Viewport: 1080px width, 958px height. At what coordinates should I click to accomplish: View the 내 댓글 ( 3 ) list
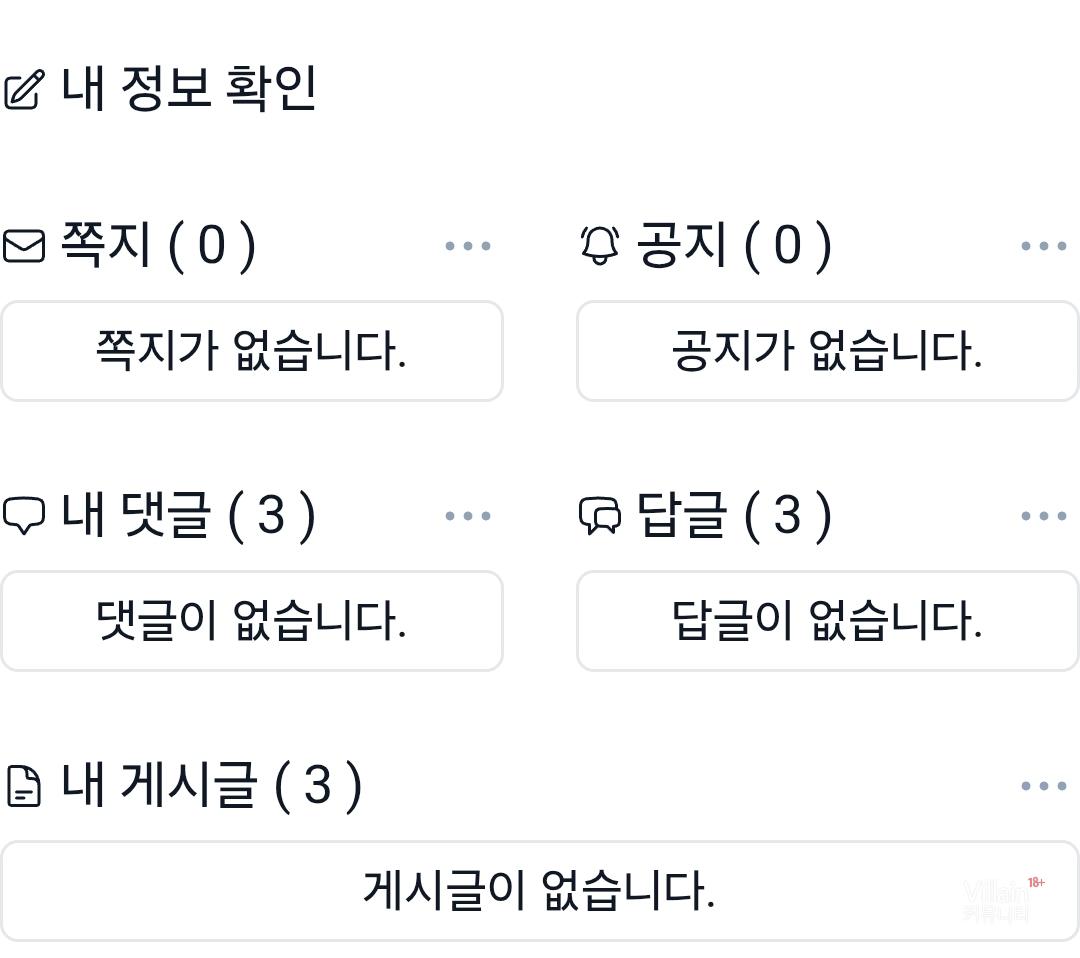188,515
